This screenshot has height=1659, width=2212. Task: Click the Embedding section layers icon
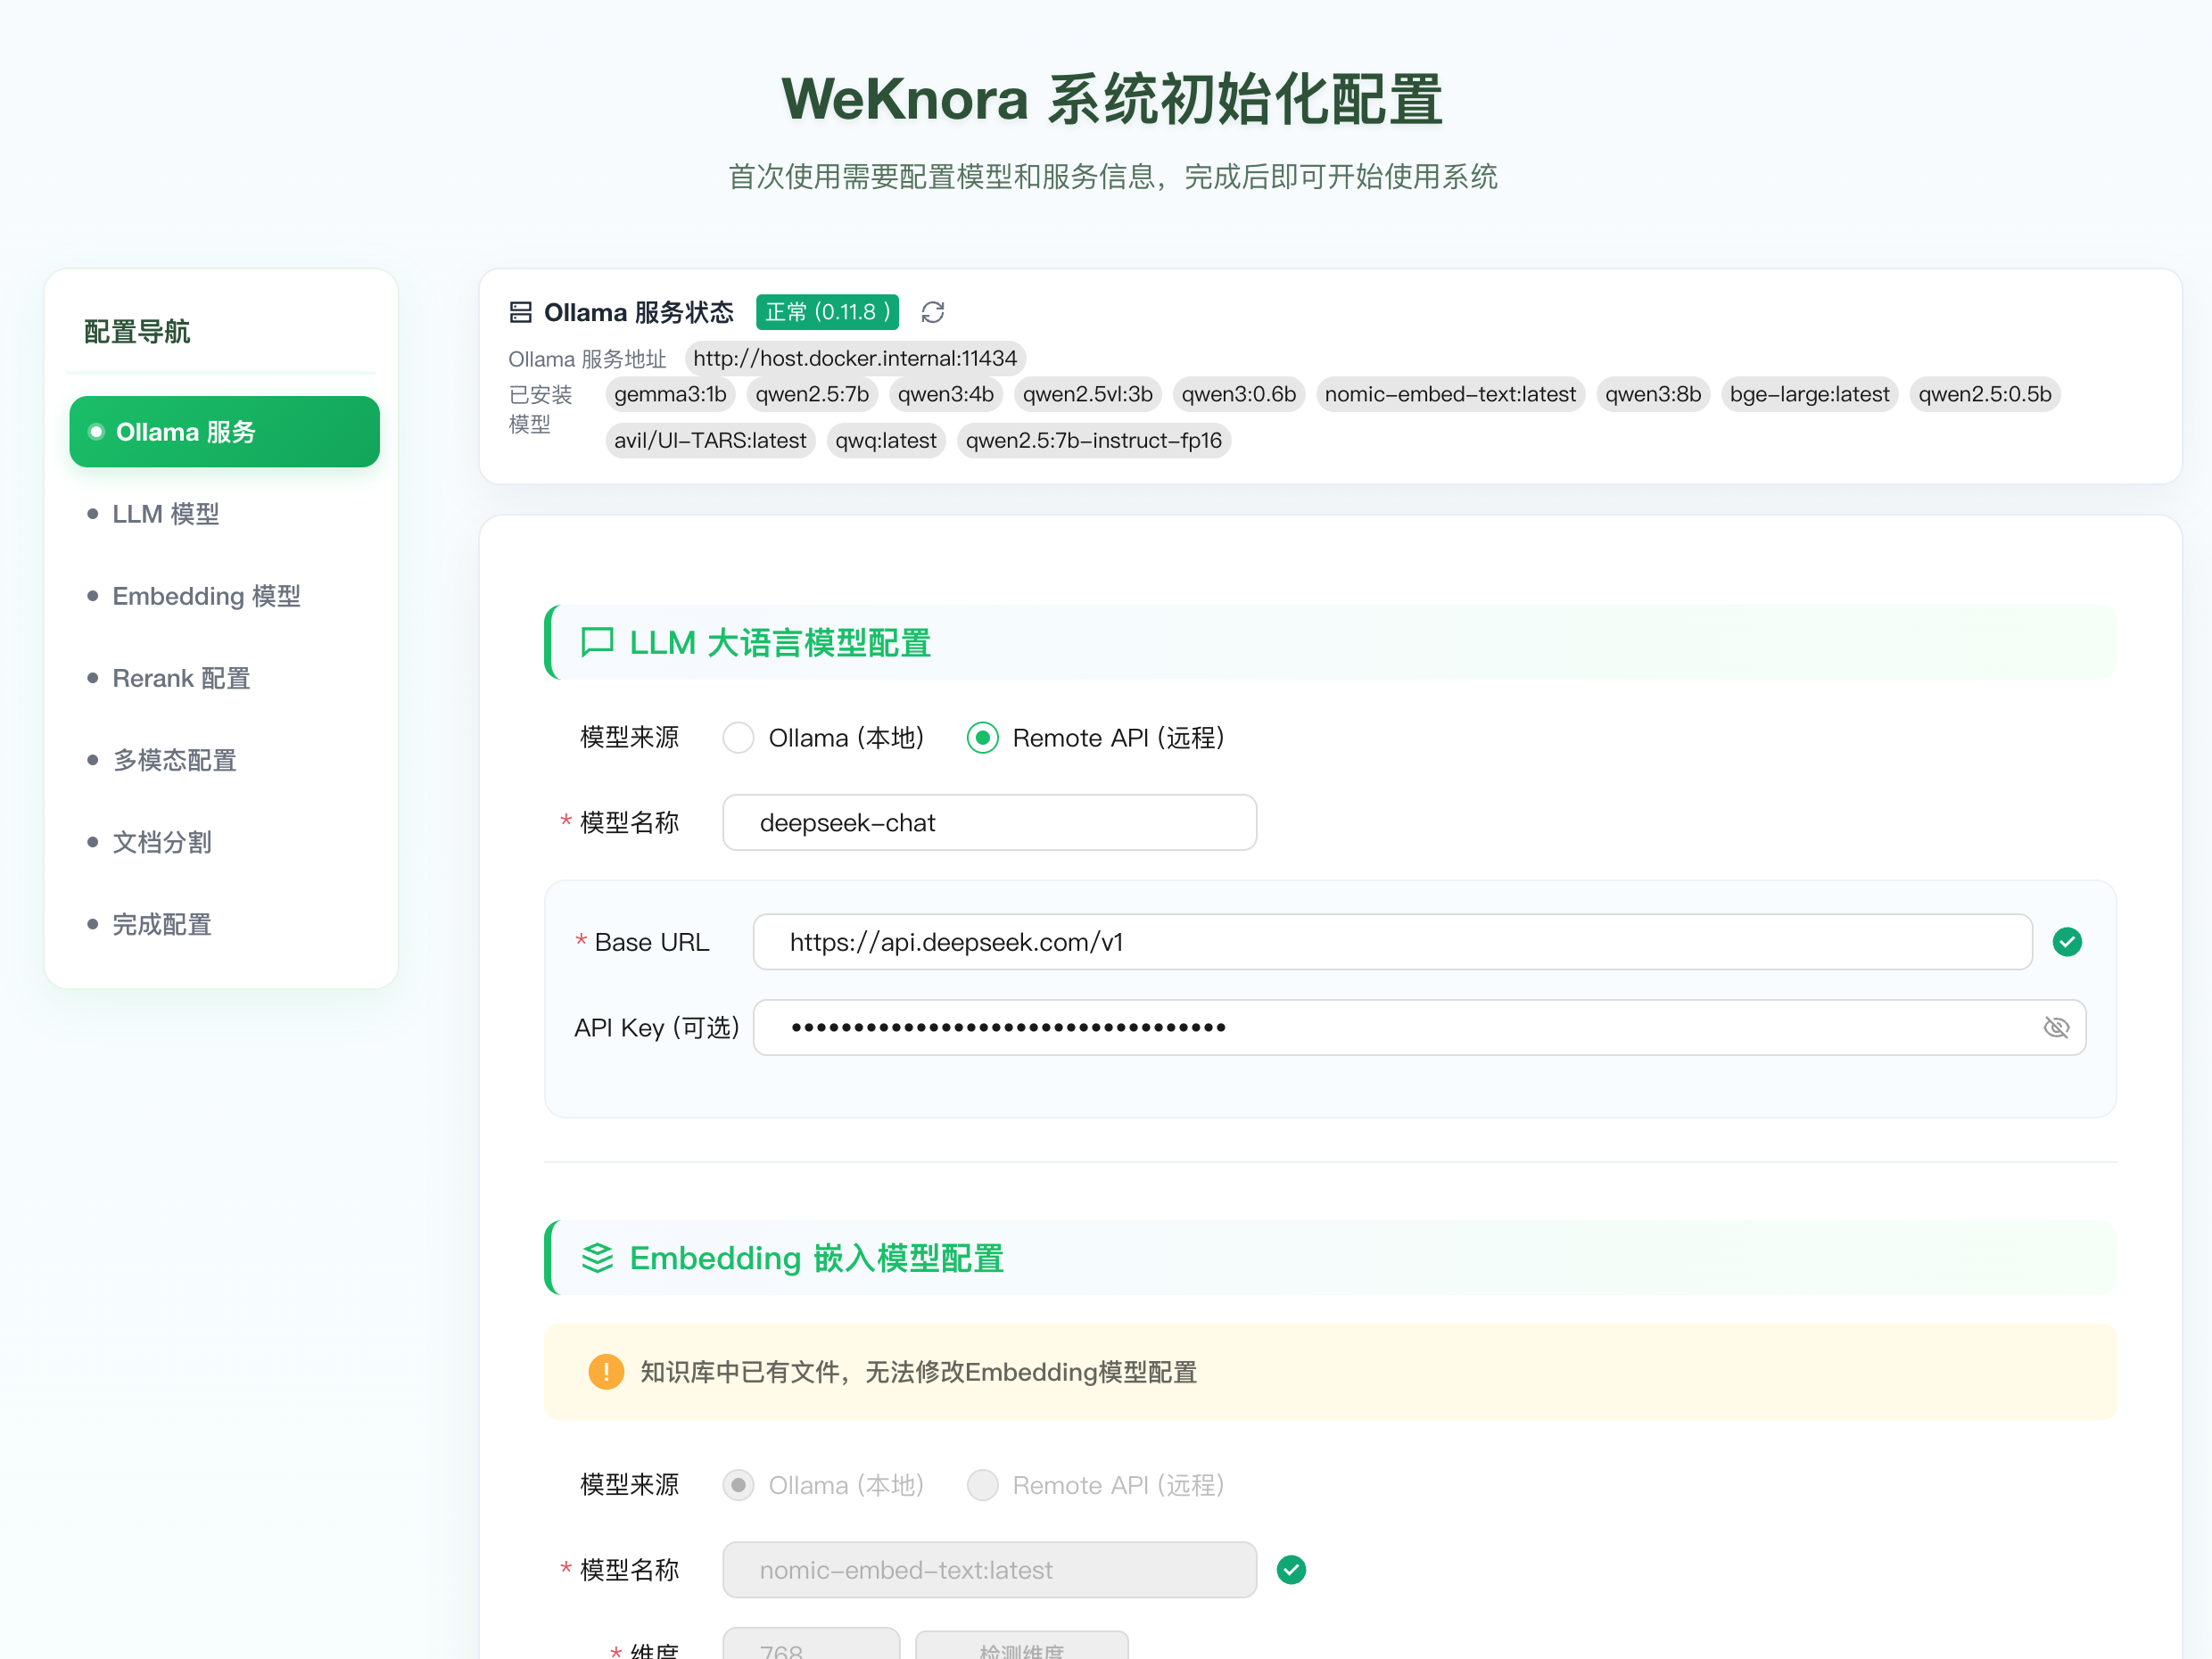click(x=597, y=1258)
